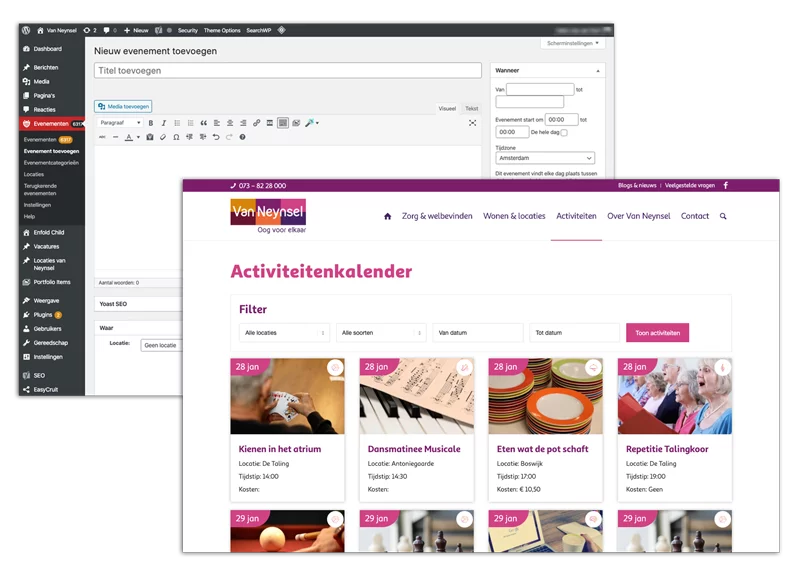
Task: Insert a special character (omega)
Action: click(x=176, y=137)
